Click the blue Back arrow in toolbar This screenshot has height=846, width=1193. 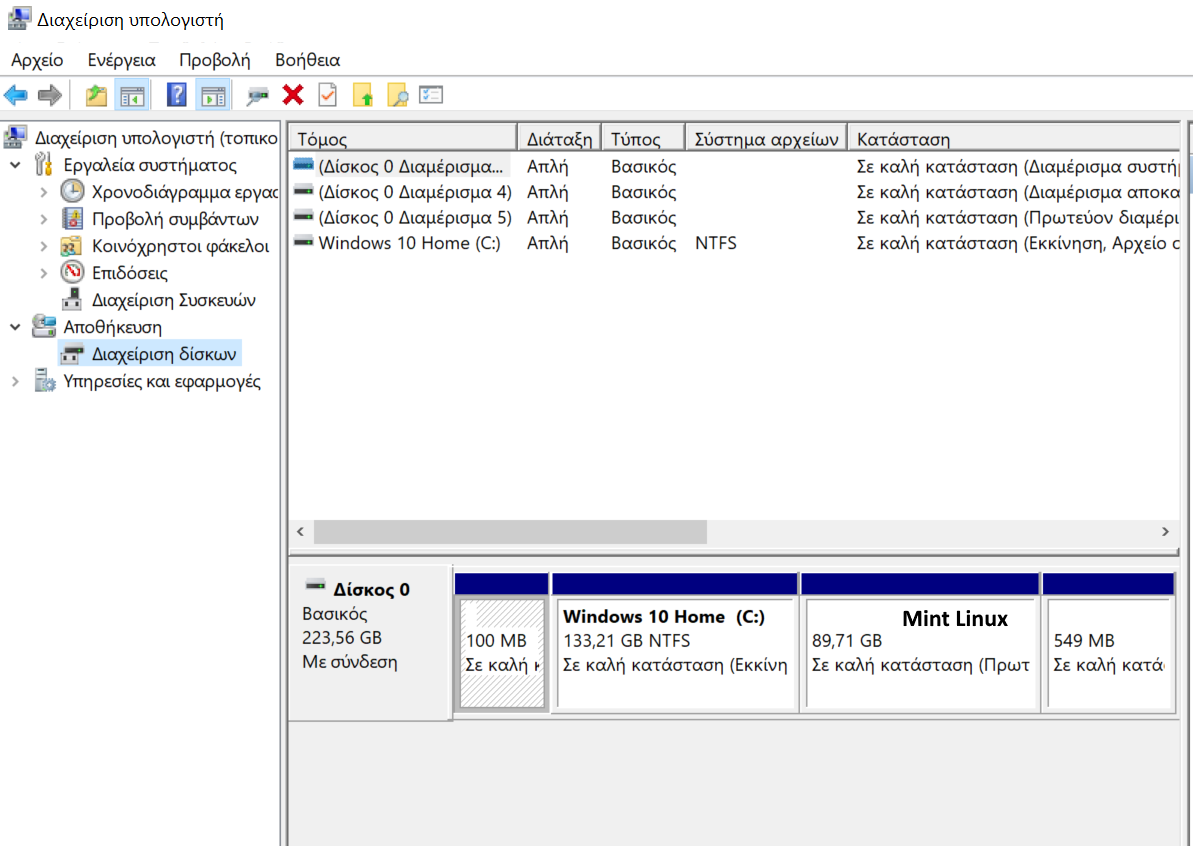[x=16, y=95]
